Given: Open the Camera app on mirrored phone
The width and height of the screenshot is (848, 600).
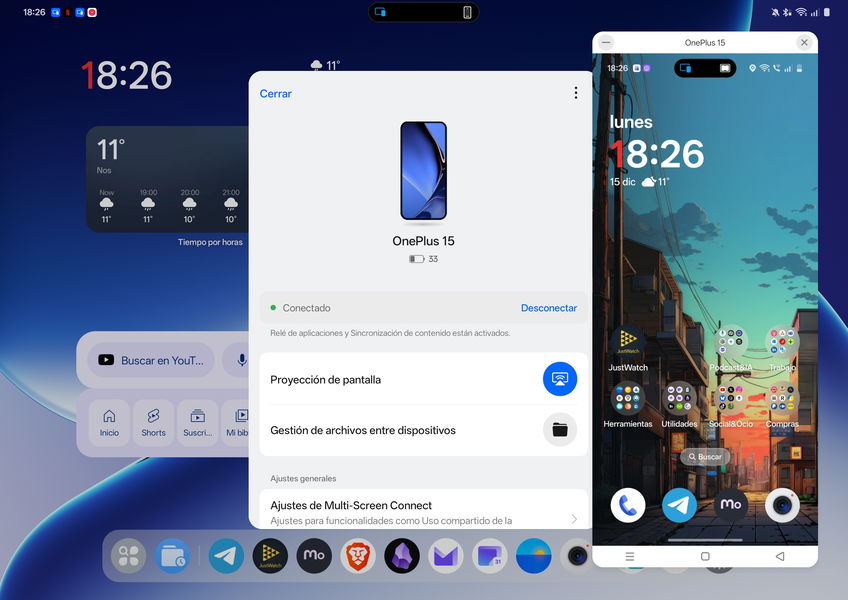Looking at the screenshot, I should pyautogui.click(x=782, y=505).
